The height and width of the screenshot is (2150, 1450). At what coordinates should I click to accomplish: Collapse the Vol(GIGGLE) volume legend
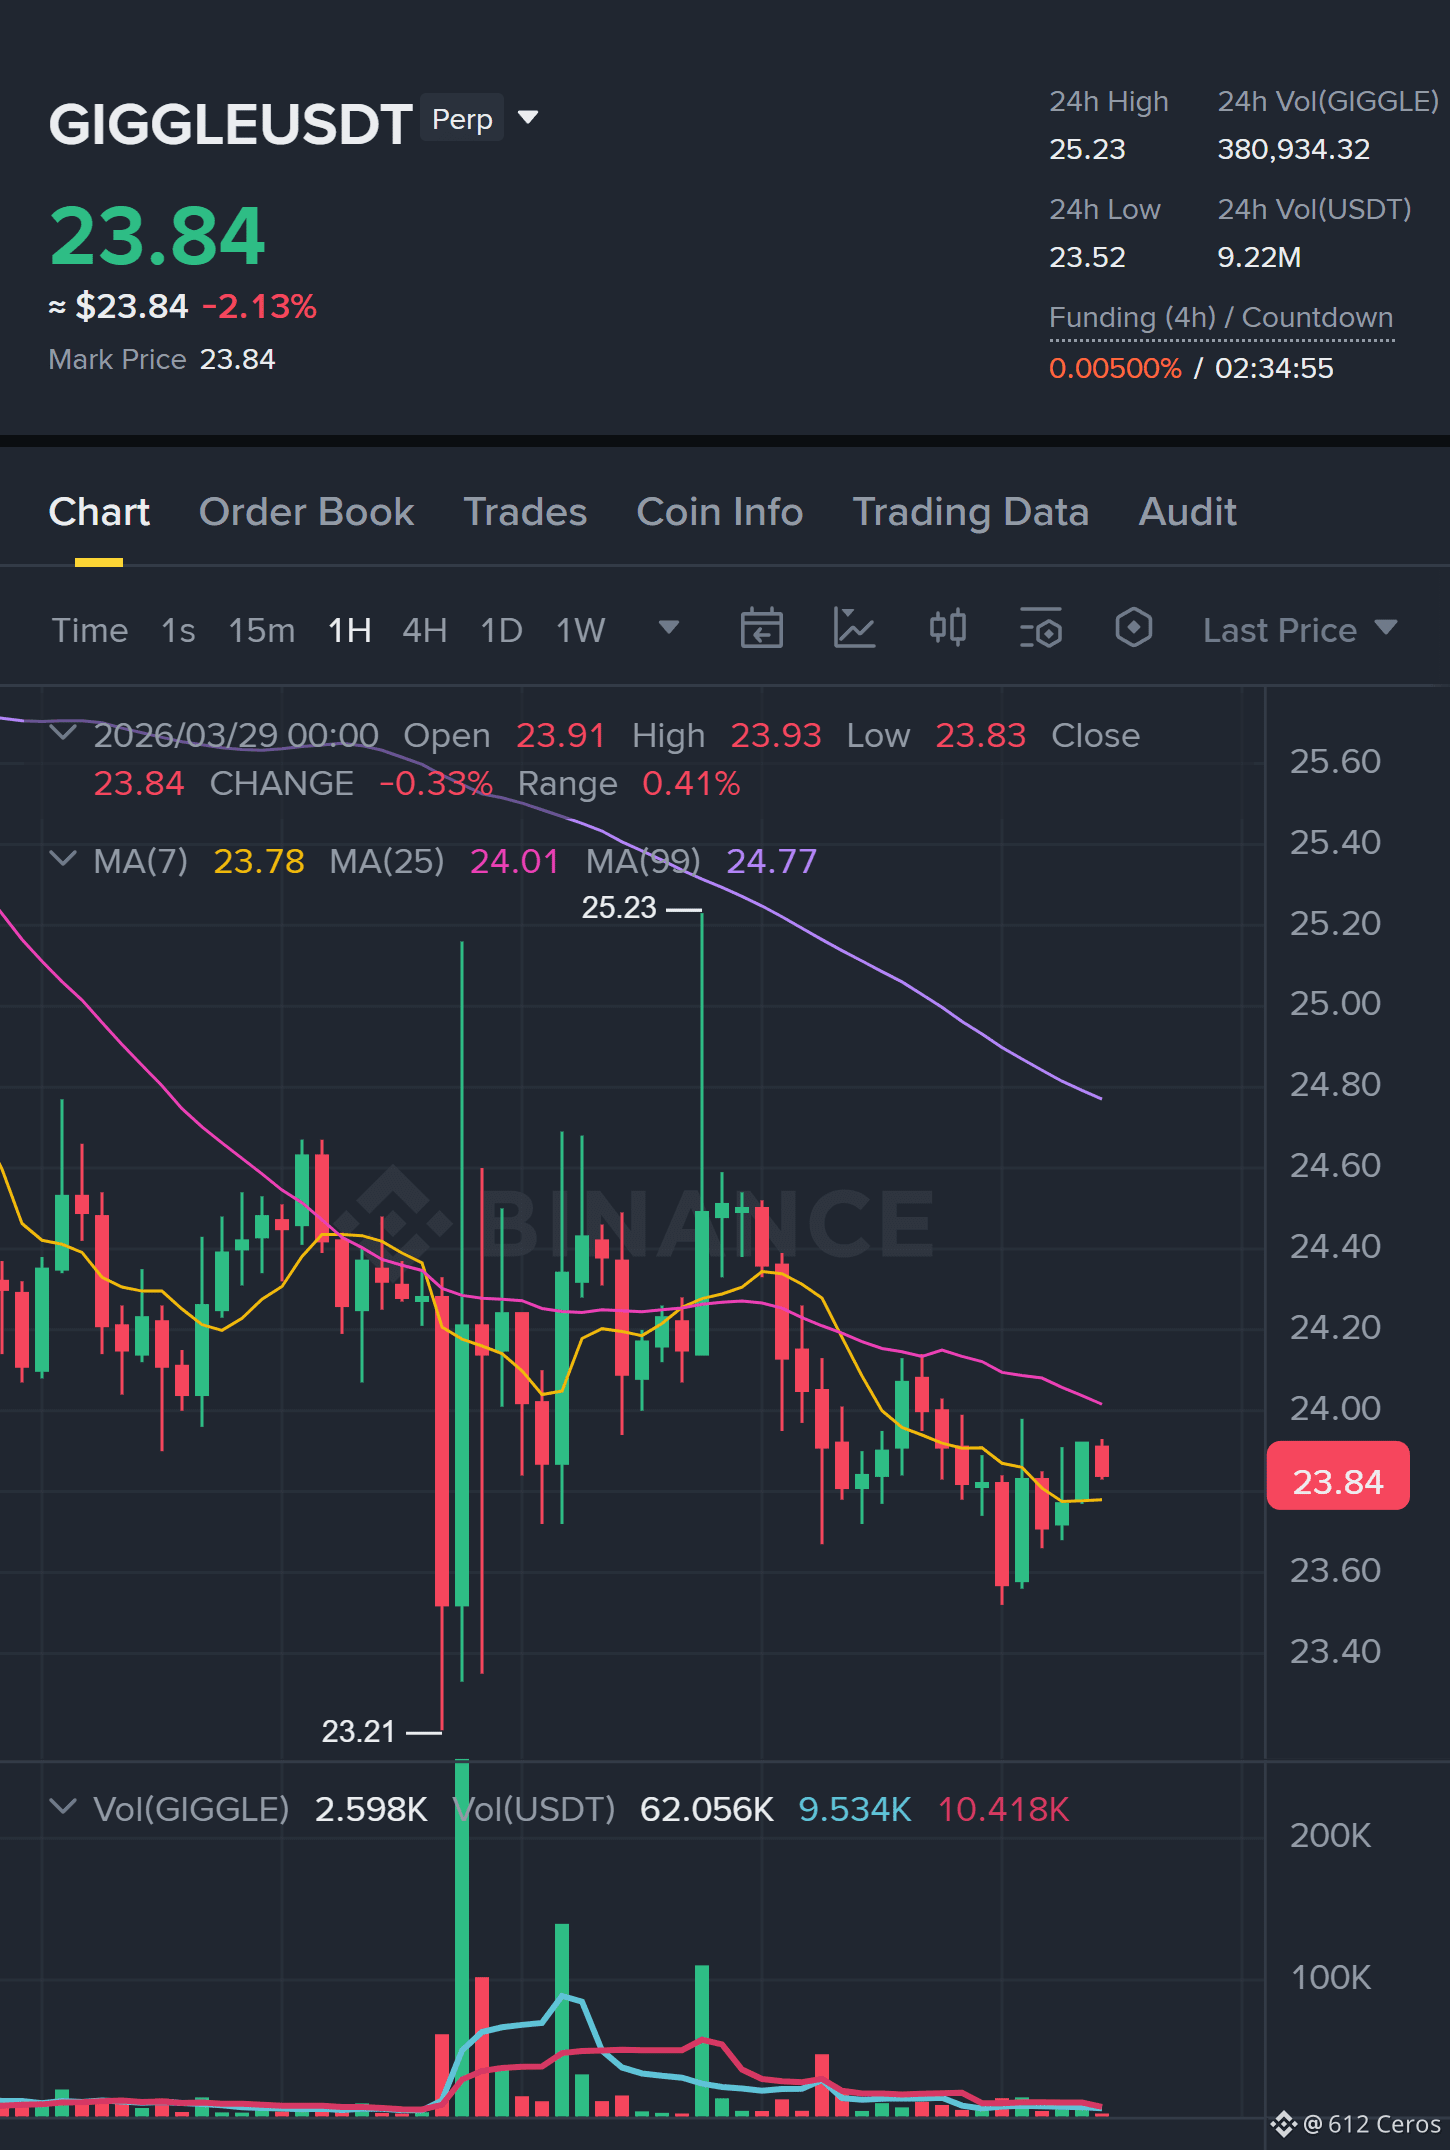[x=63, y=1808]
